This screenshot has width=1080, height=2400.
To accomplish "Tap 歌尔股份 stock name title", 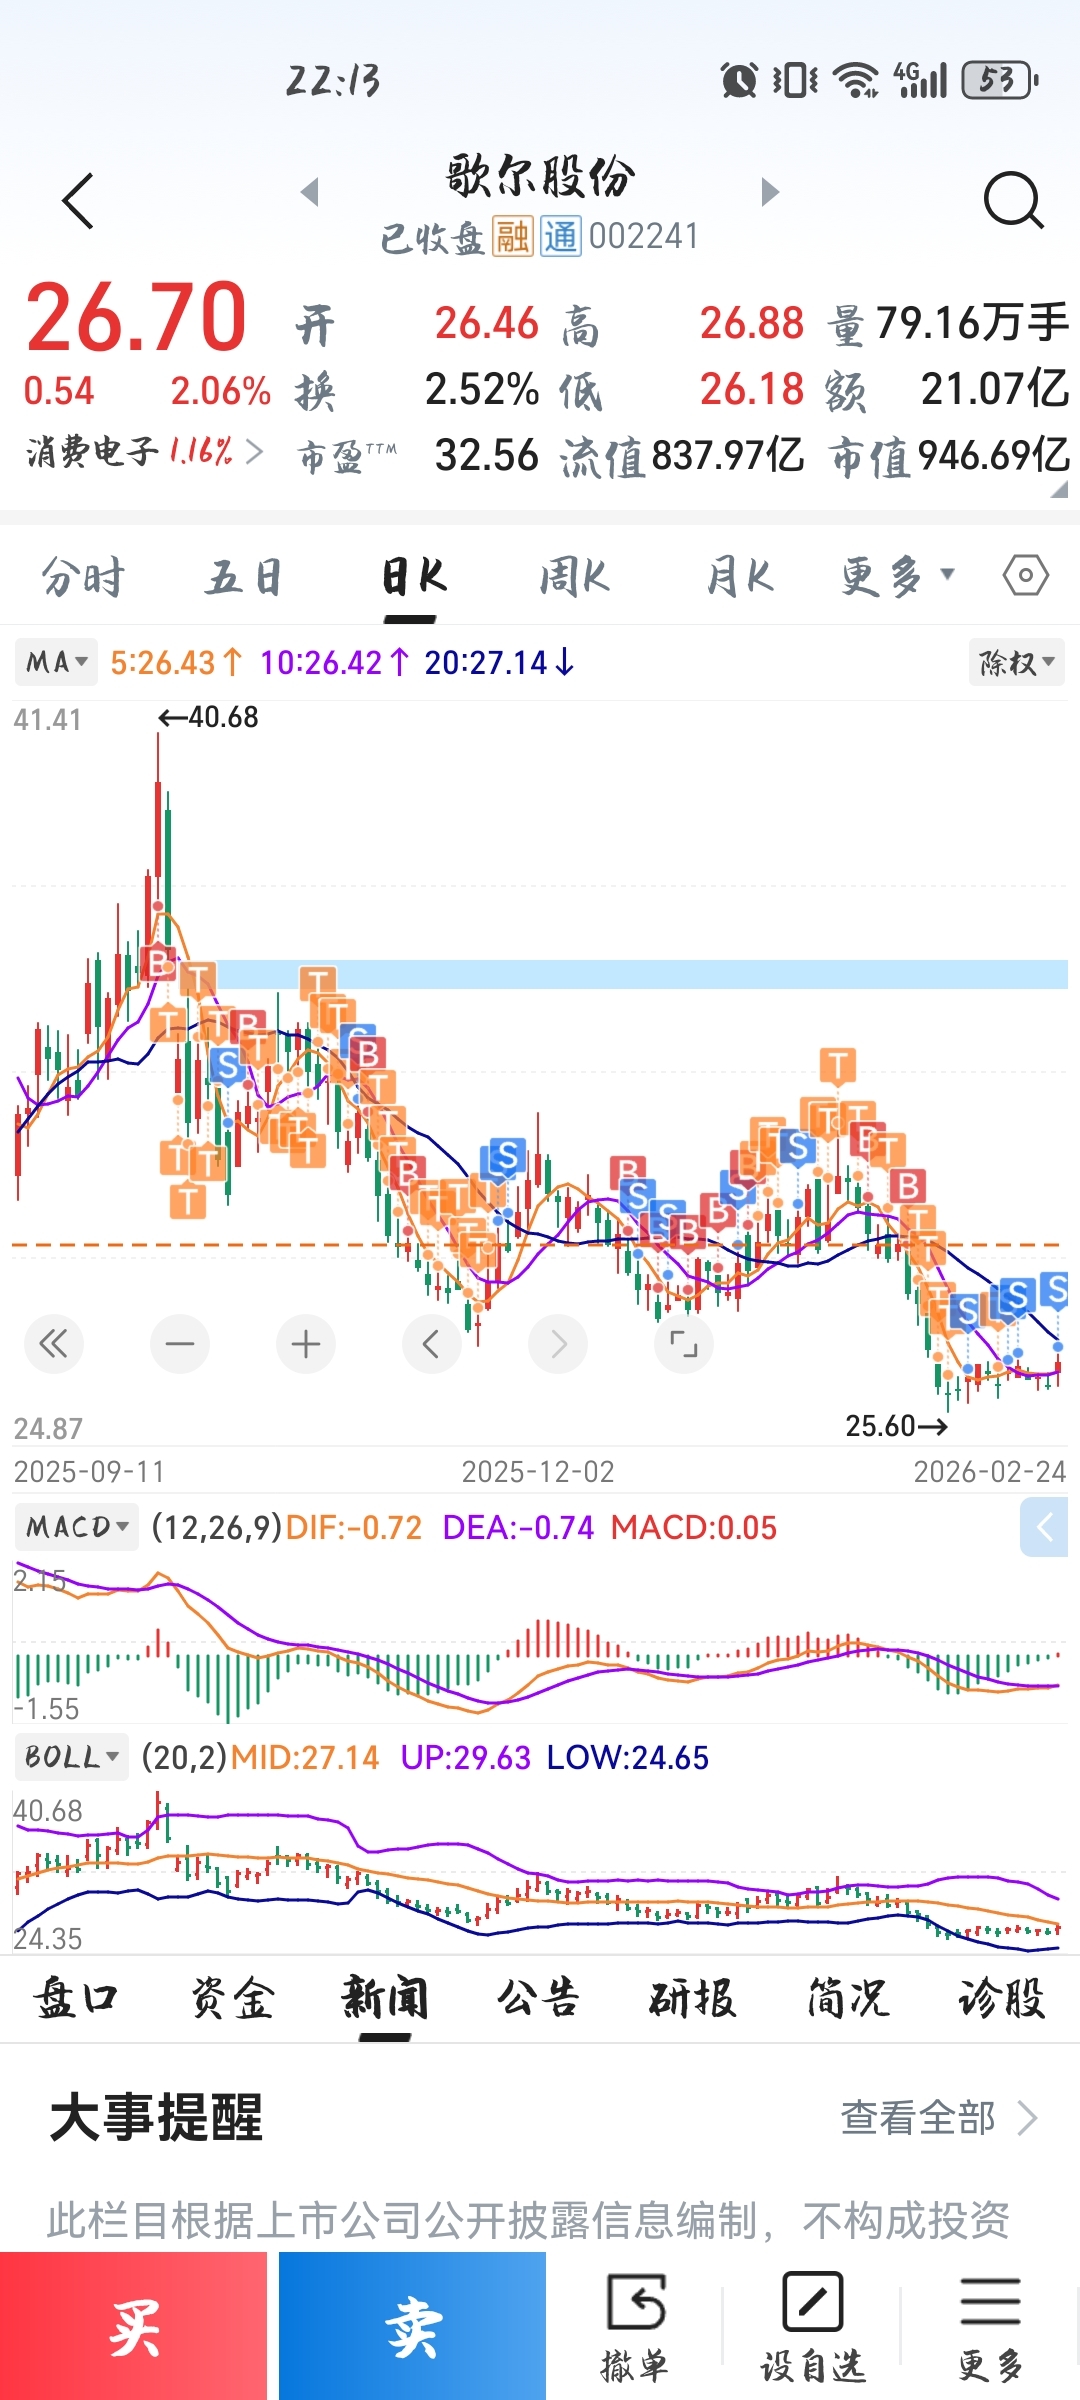I will (x=540, y=177).
